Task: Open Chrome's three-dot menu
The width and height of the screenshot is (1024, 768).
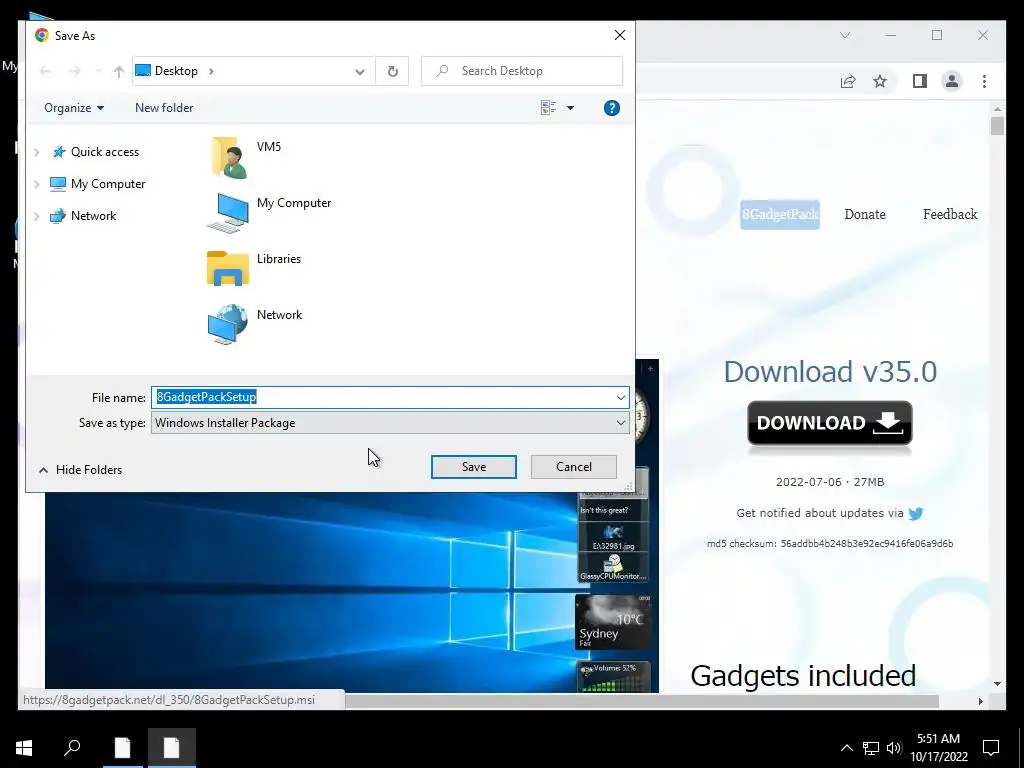Action: (984, 82)
